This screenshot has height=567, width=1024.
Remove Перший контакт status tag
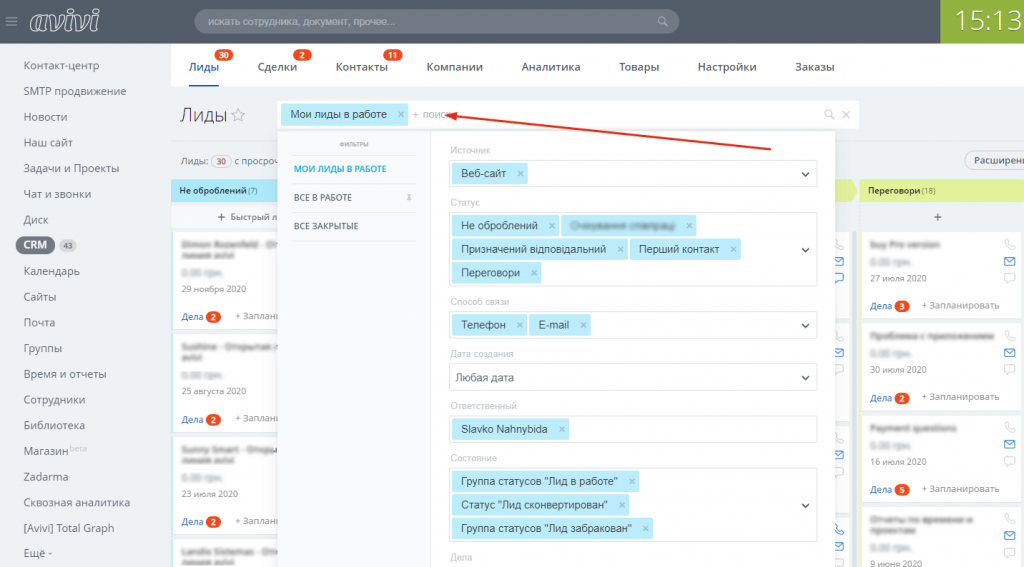733,250
